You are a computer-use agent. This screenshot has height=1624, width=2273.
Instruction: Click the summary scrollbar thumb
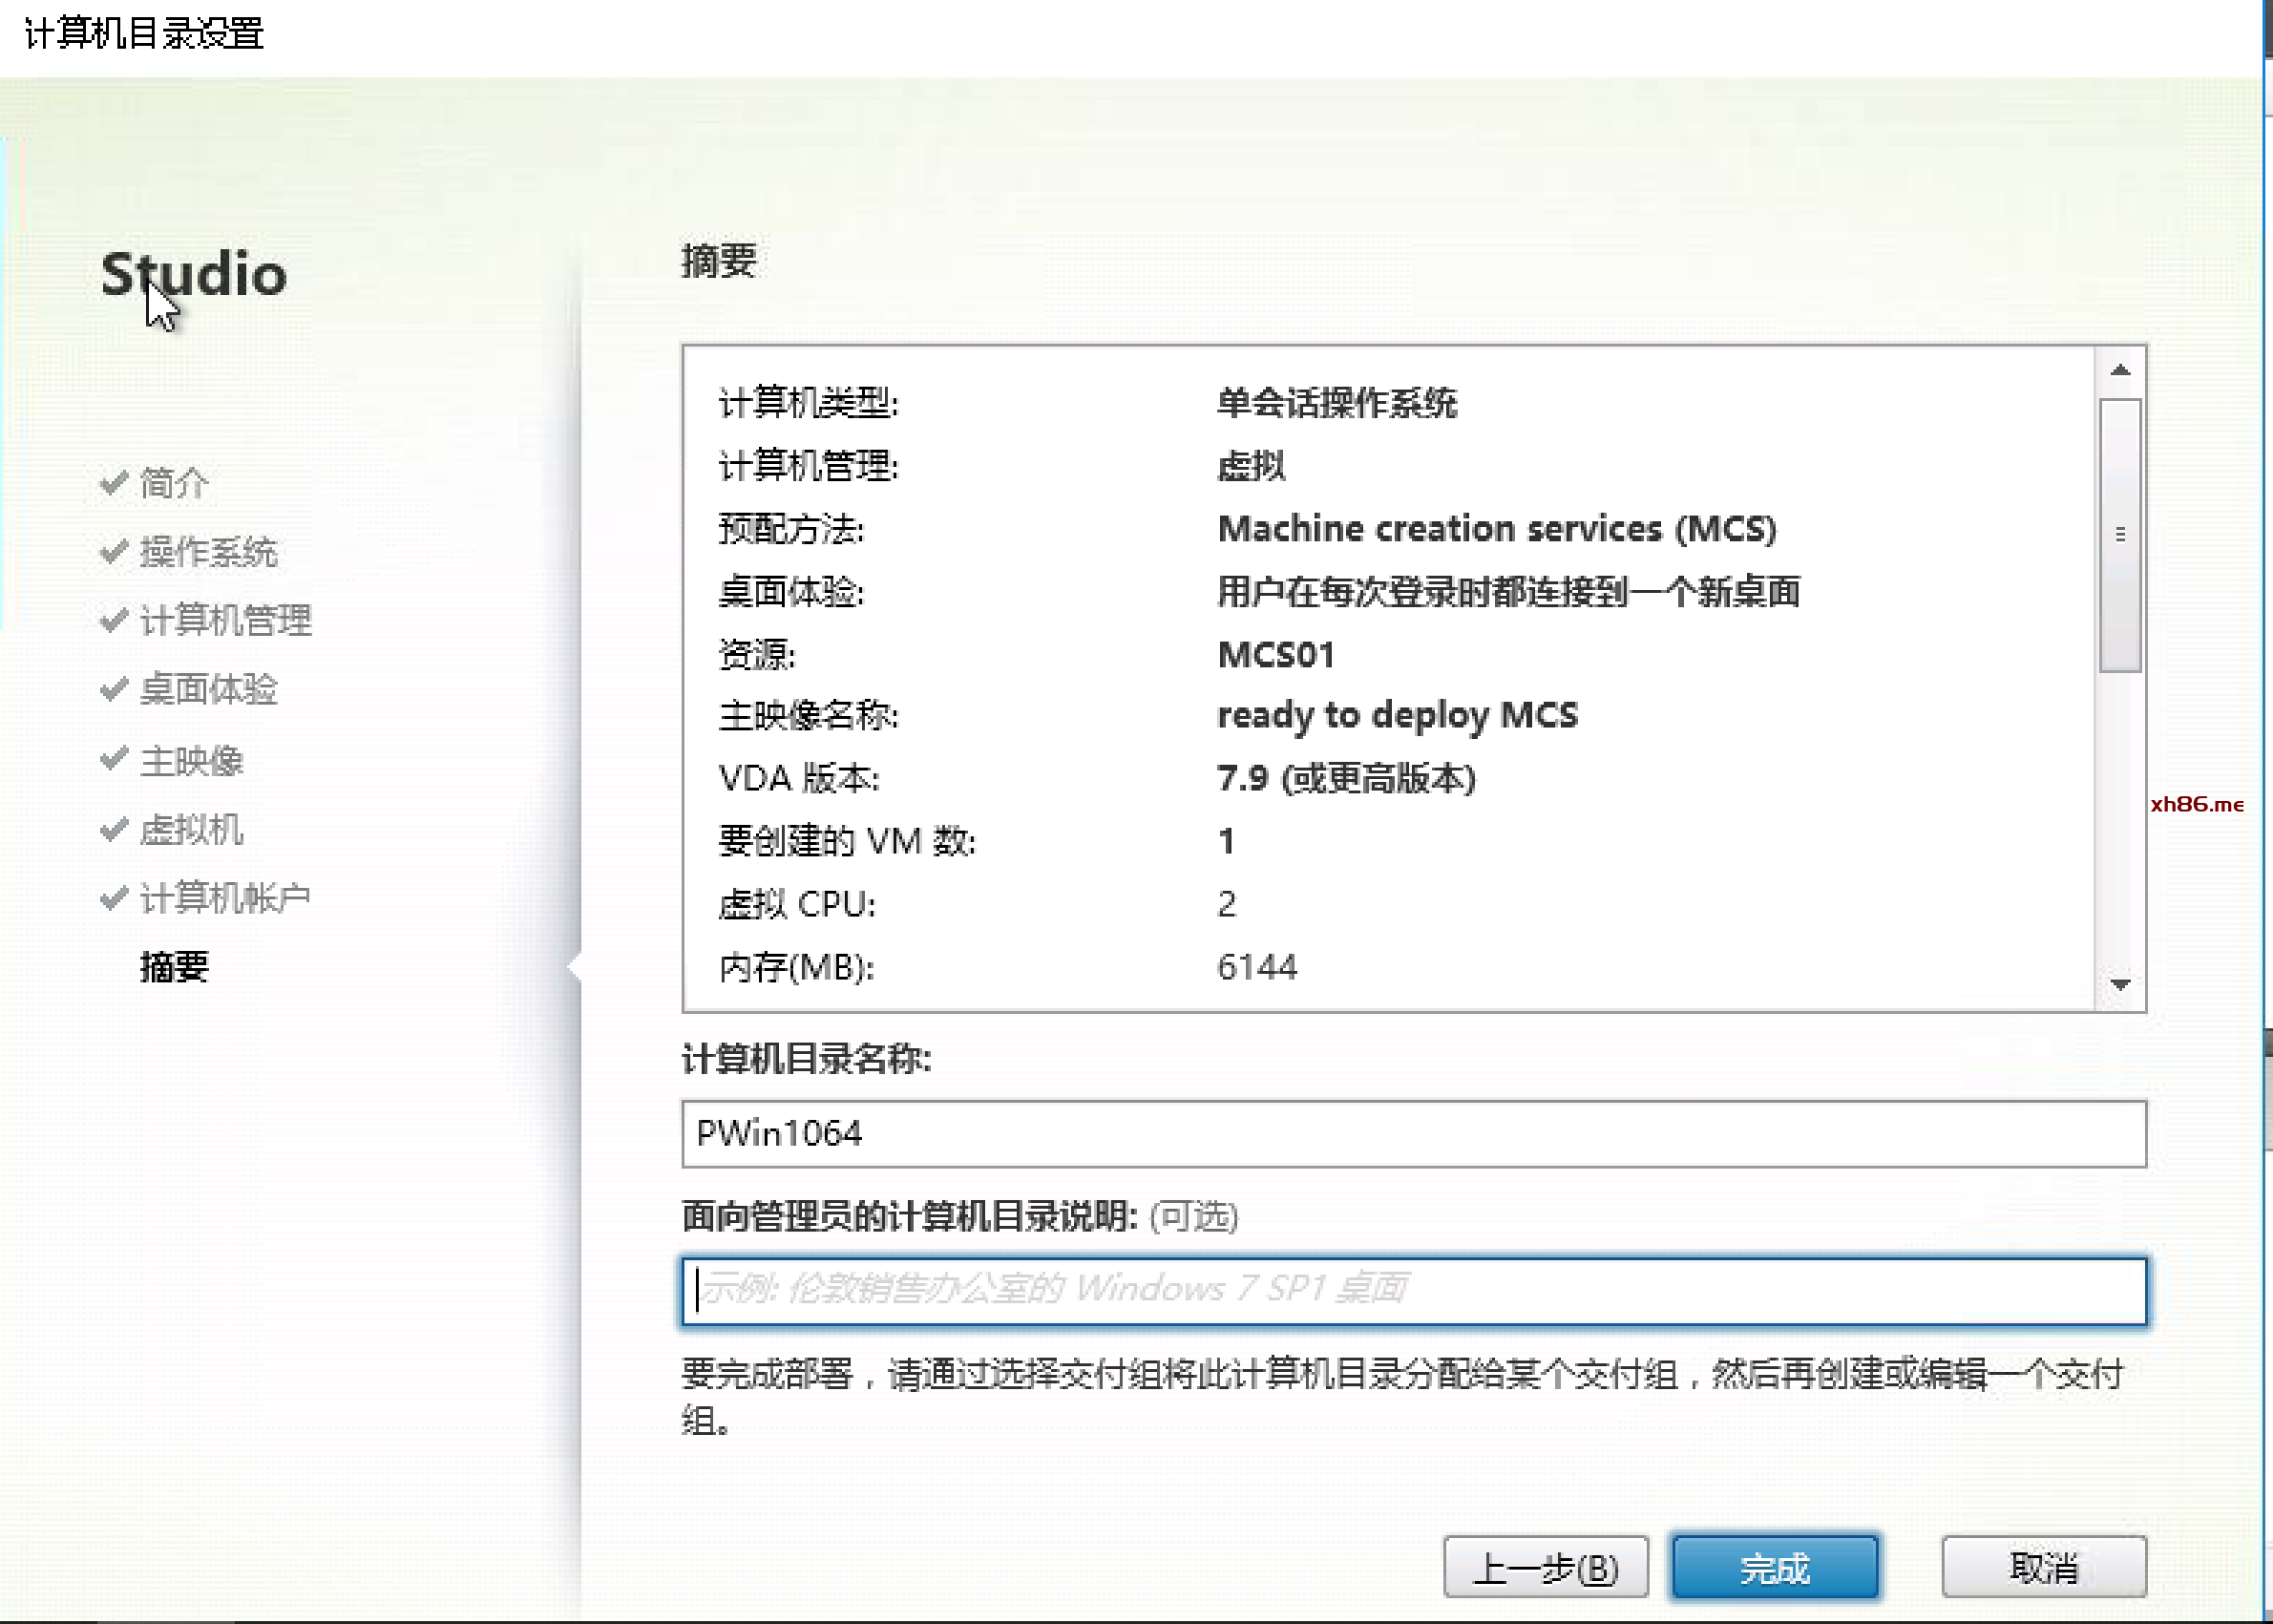pyautogui.click(x=2119, y=534)
